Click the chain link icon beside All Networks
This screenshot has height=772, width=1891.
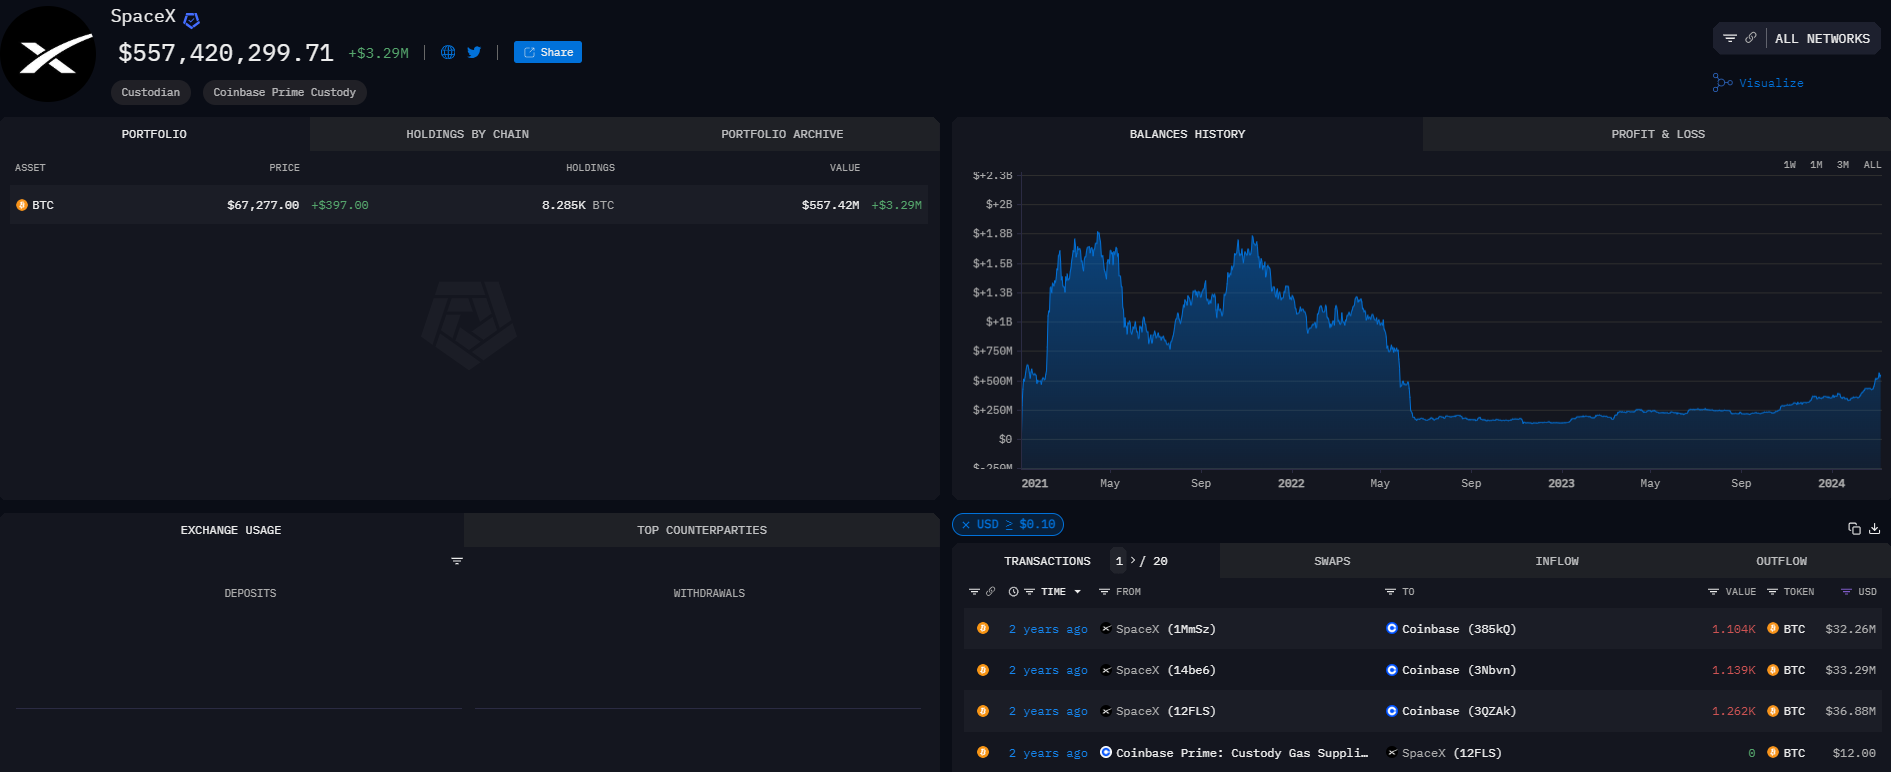click(x=1751, y=38)
